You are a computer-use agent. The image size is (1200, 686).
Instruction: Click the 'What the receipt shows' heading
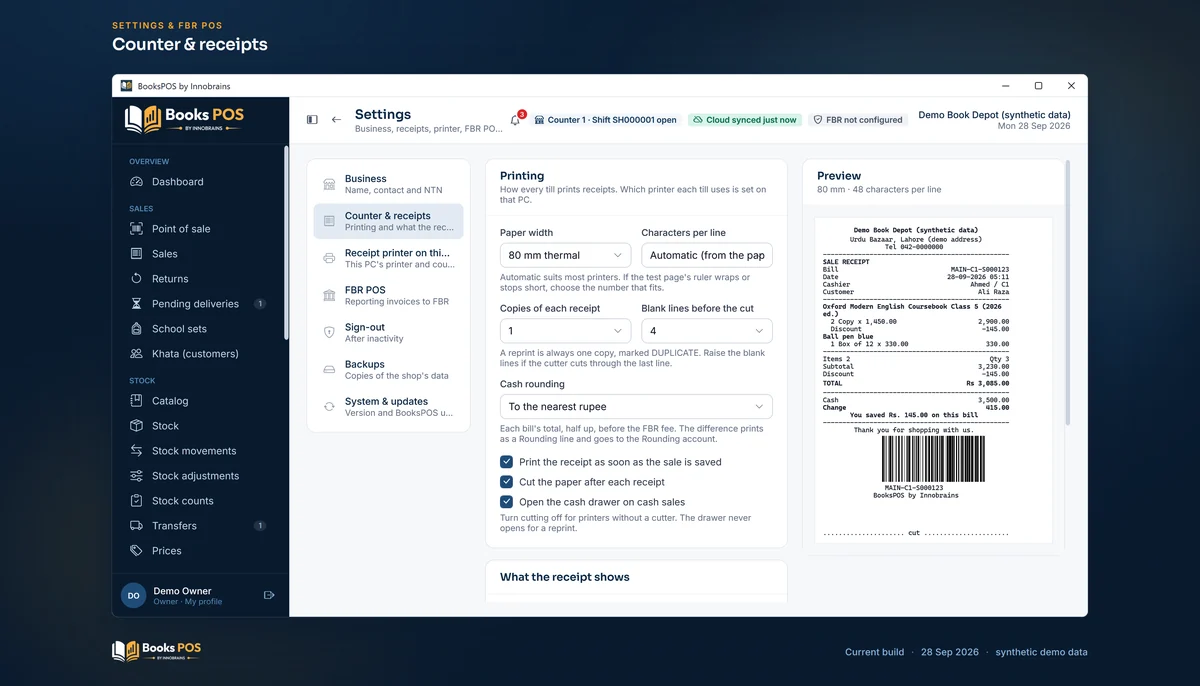click(x=565, y=577)
